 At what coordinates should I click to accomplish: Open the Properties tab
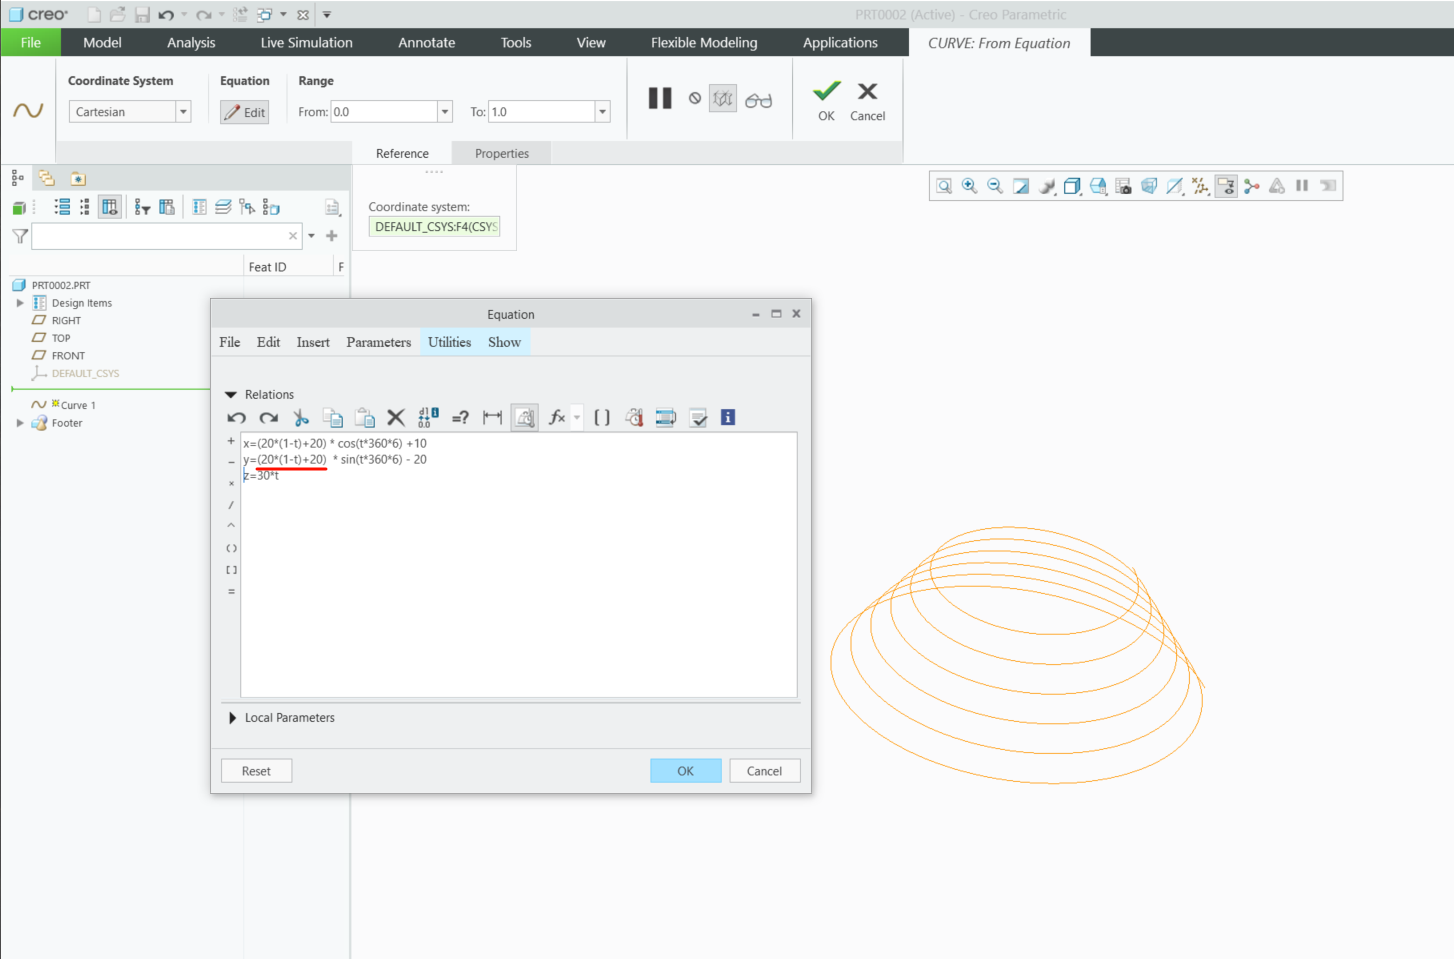502,153
